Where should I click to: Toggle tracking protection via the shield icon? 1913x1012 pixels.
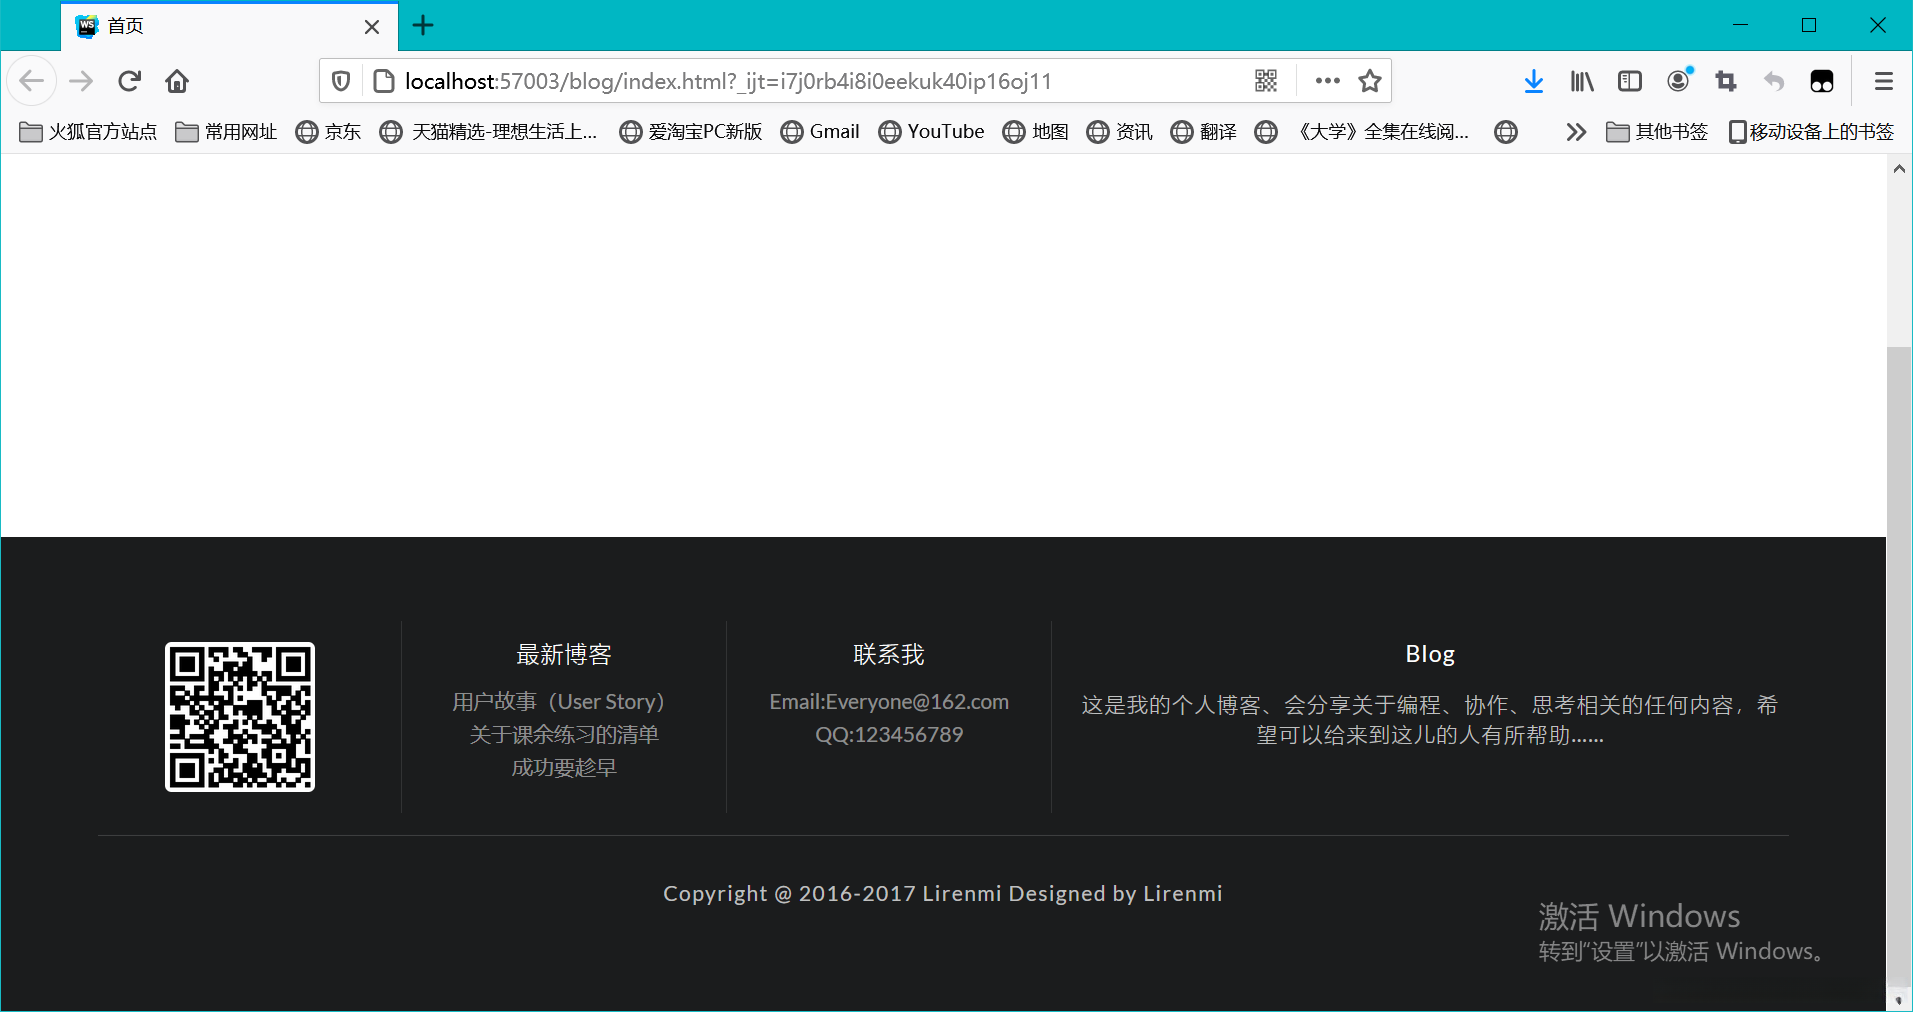340,81
